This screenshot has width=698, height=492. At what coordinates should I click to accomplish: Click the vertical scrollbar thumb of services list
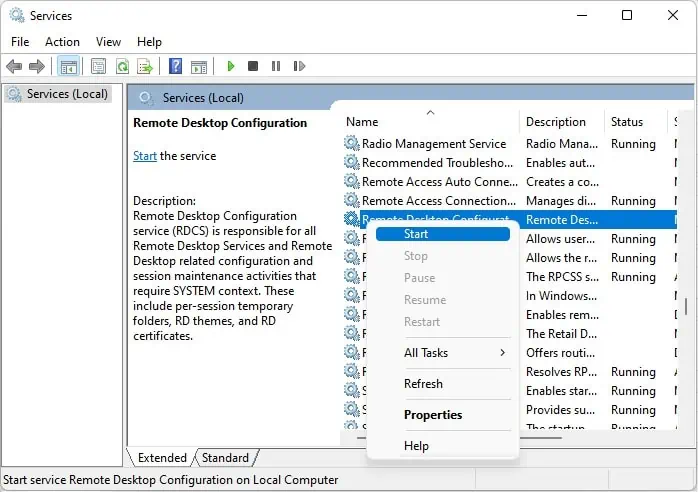[686, 306]
